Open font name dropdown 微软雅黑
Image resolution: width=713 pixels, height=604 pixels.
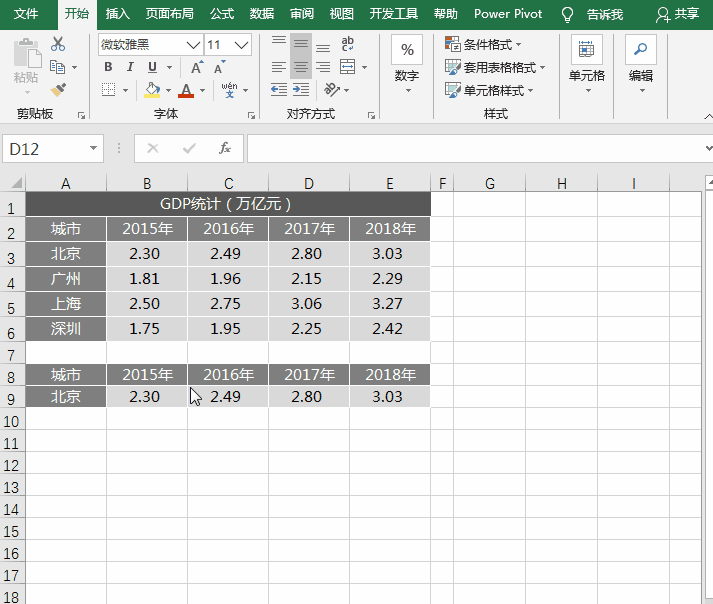[193, 45]
